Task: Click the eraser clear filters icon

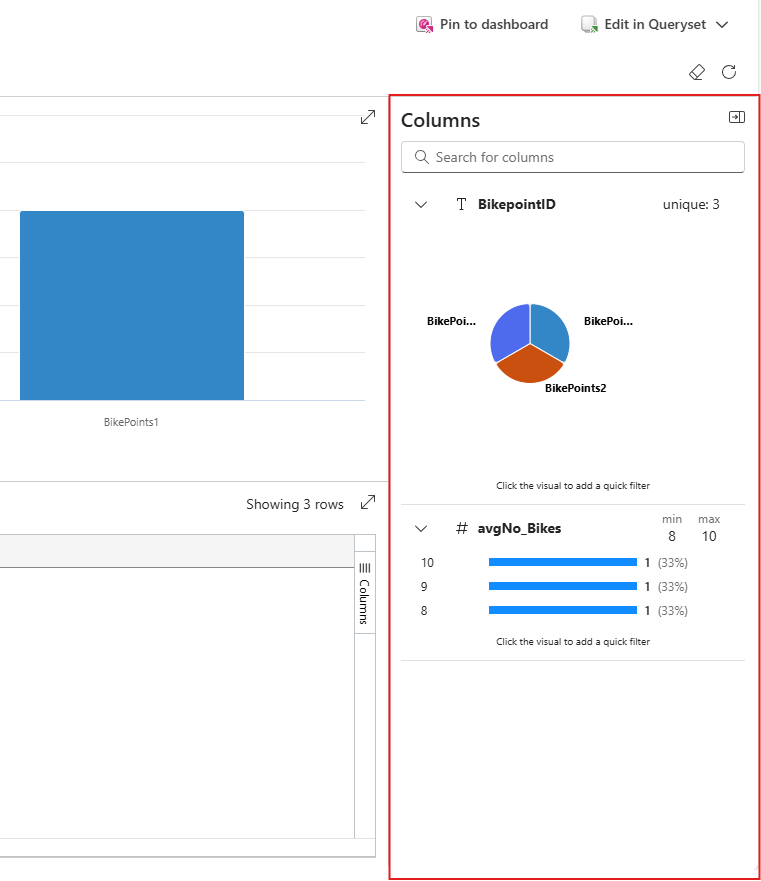Action: pos(697,72)
